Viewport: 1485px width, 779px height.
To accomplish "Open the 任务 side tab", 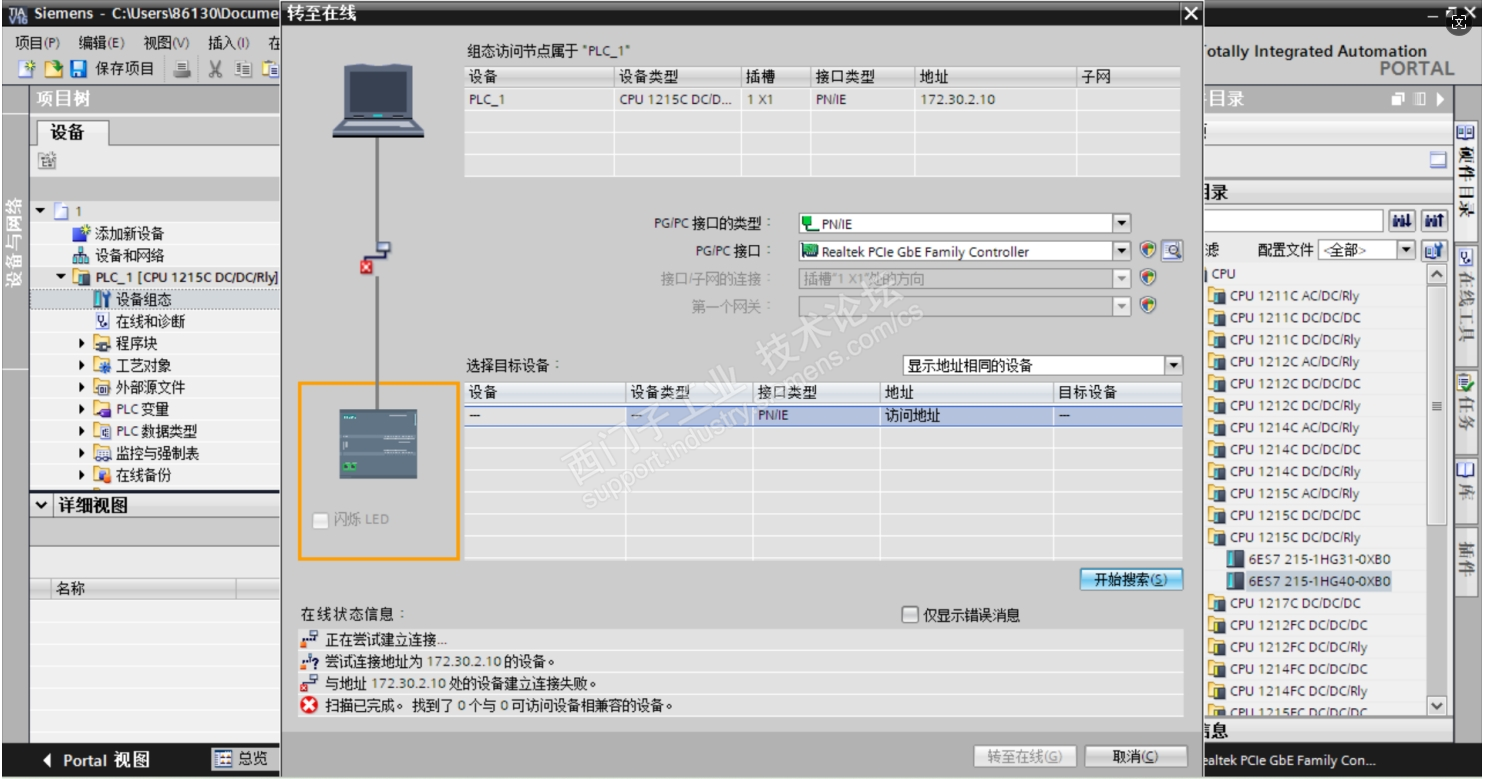I will point(1465,410).
